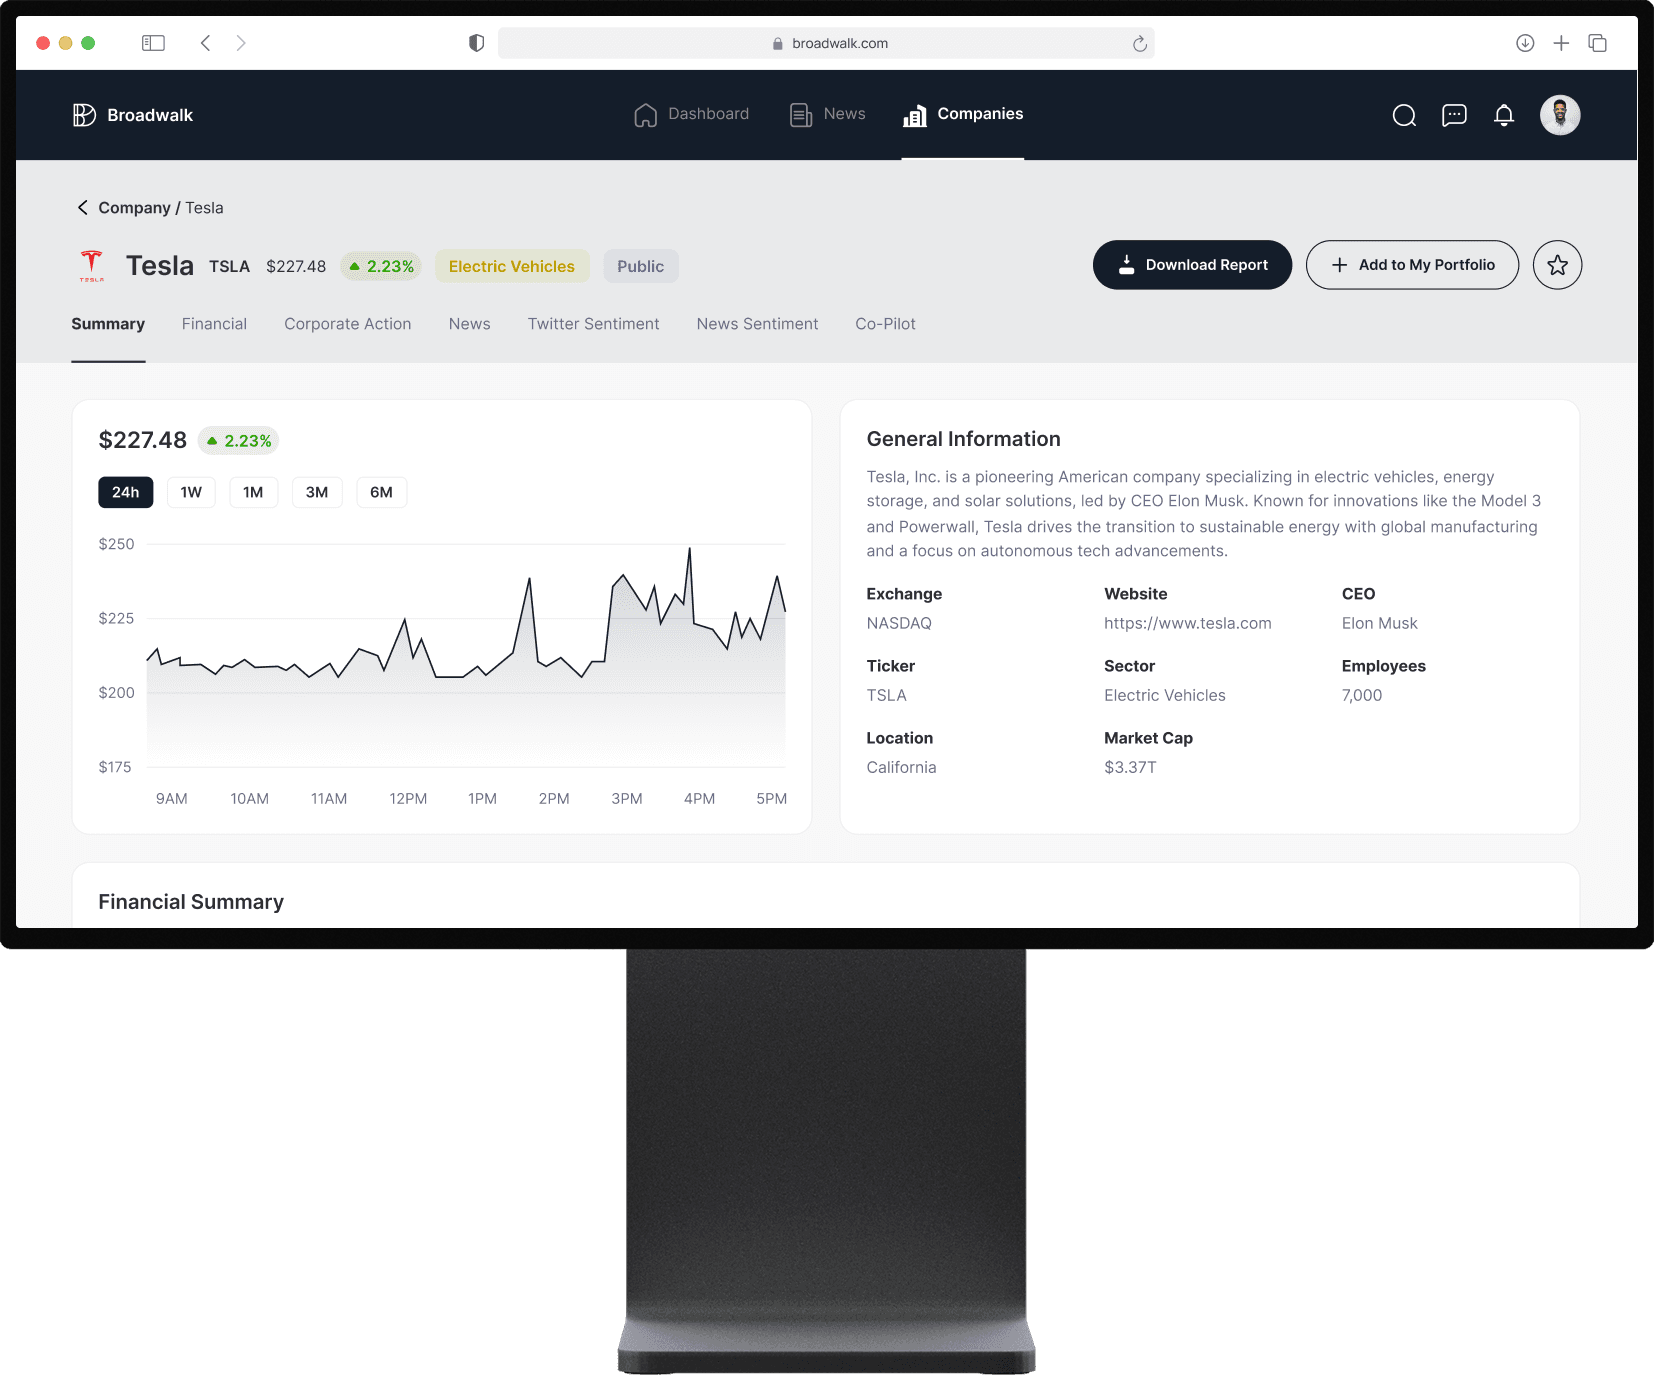Open the News item in top navigation

coord(827,114)
